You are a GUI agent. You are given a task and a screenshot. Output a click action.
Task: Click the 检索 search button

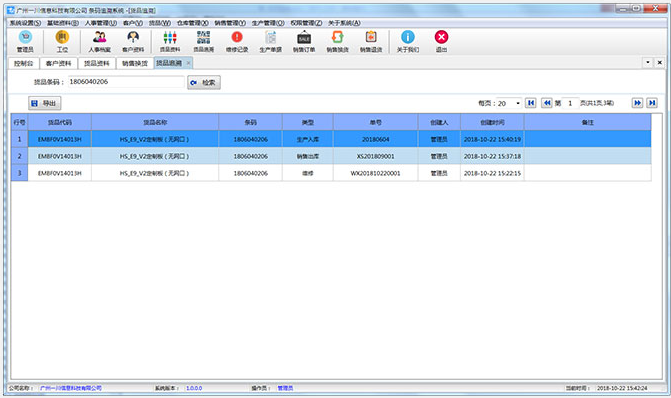(x=204, y=83)
